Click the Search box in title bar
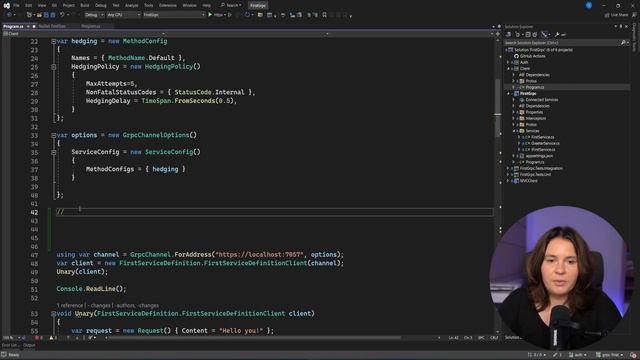The width and height of the screenshot is (640, 360). [x=231, y=5]
